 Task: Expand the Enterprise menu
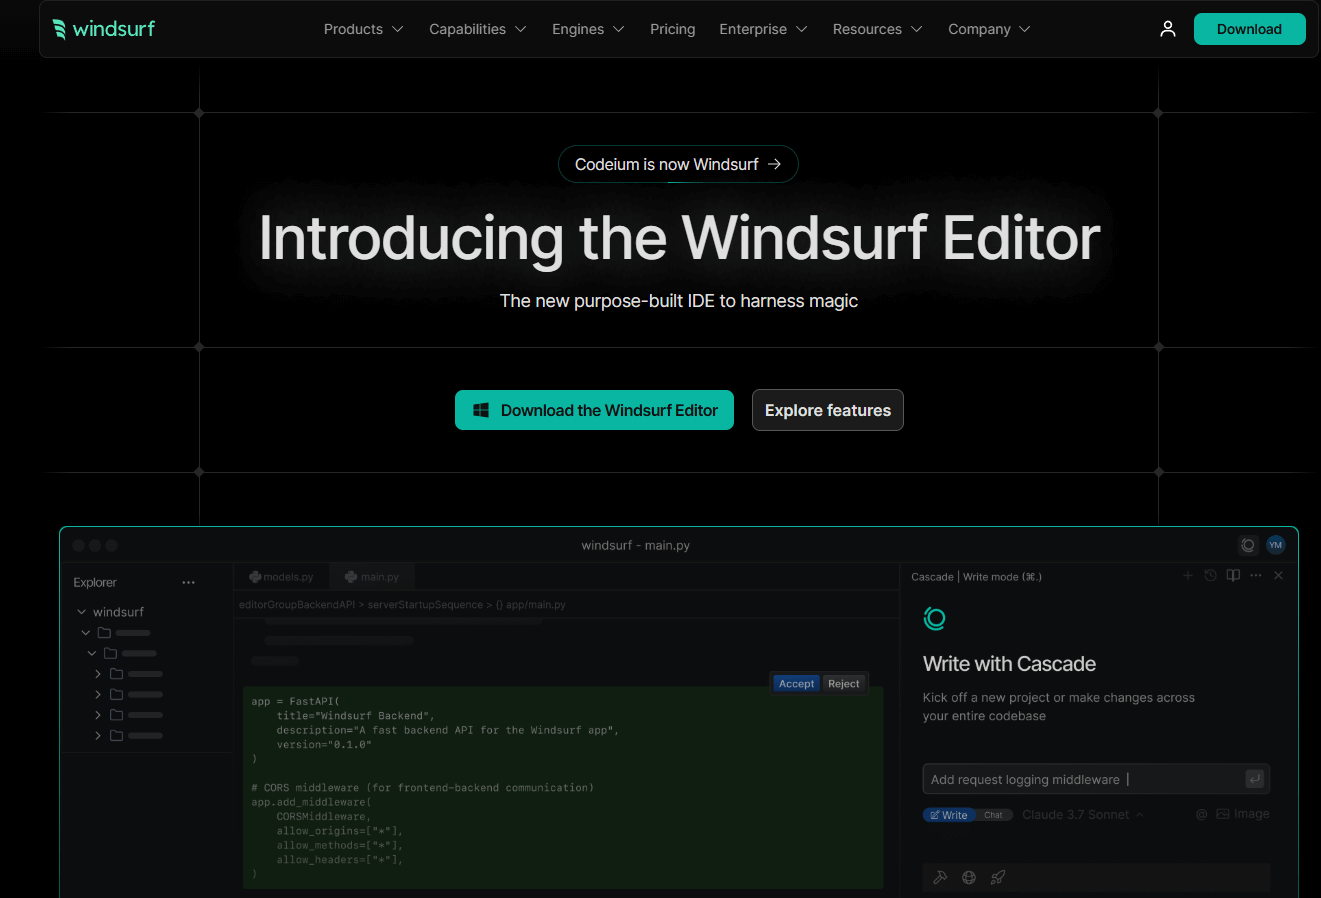pos(763,29)
